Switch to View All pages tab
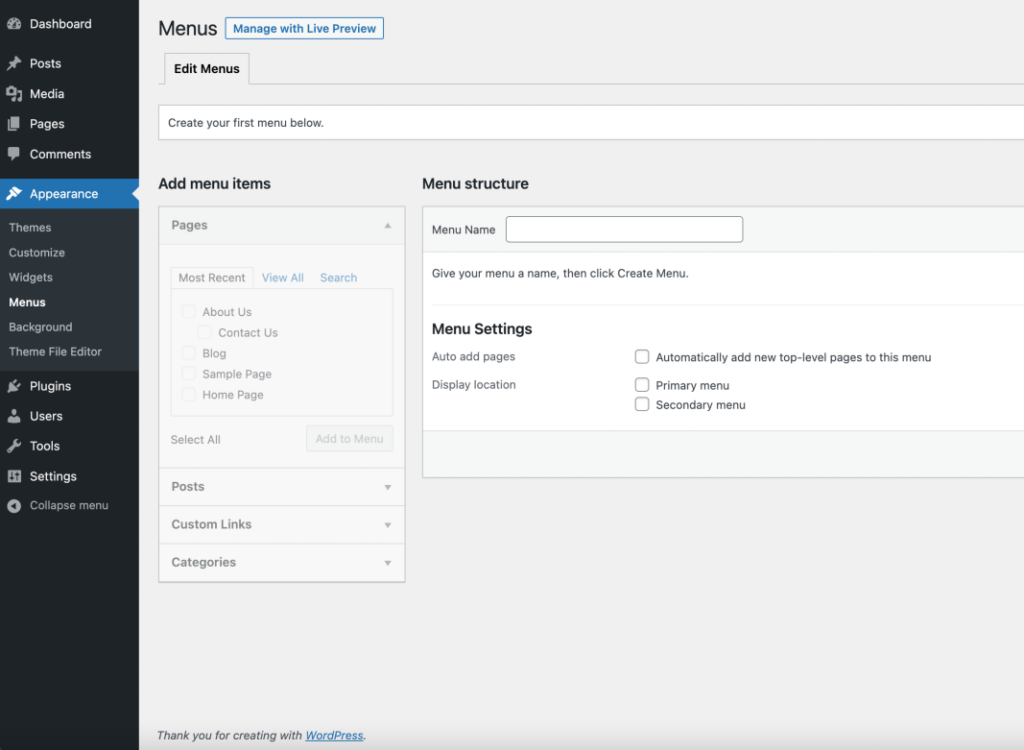Screen dimensions: 1024x750 point(283,278)
